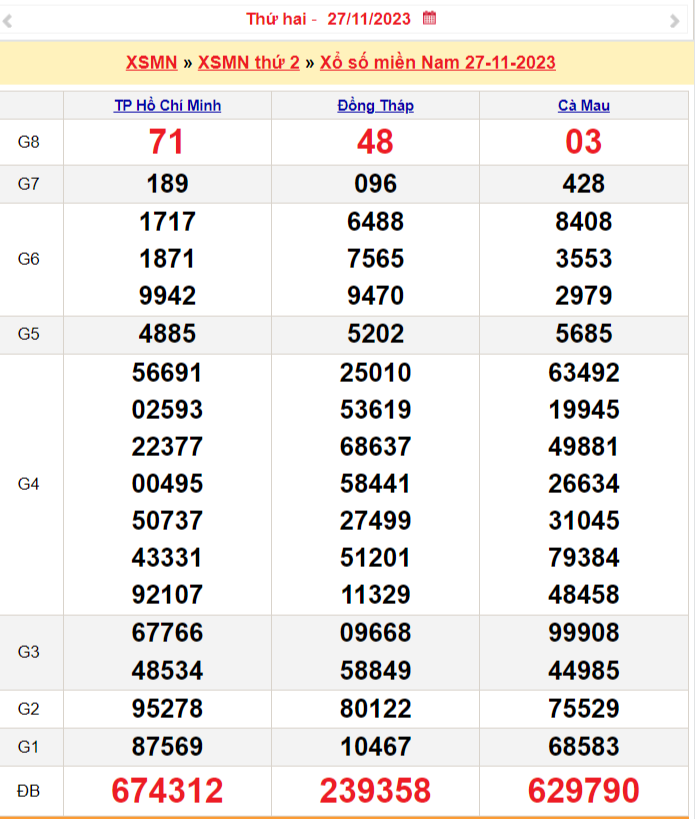Click the date text 27/11/2023
Screen dimensions: 695x819
coord(369,18)
